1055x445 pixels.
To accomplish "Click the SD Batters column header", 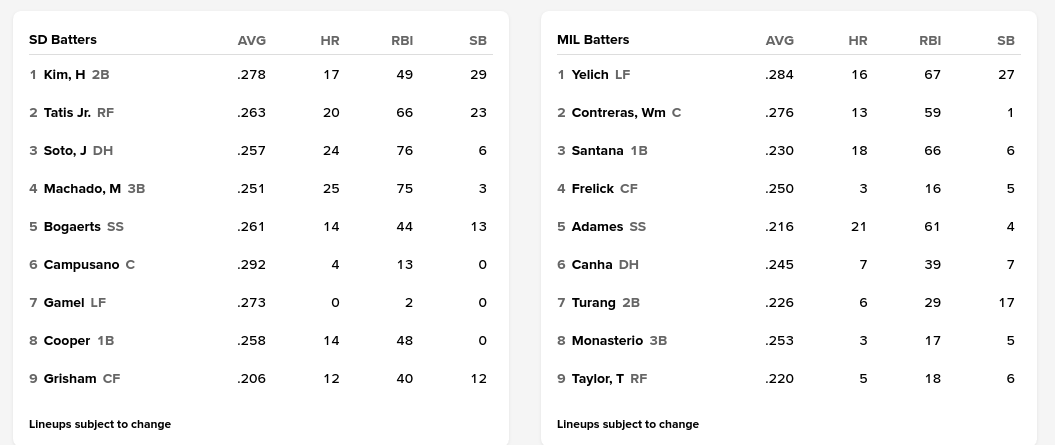I will coord(63,40).
